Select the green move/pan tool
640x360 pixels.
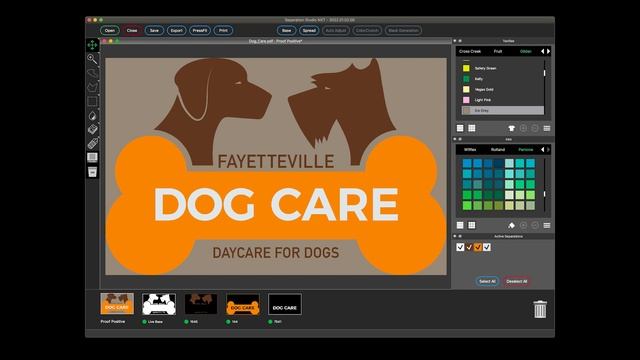coord(92,44)
